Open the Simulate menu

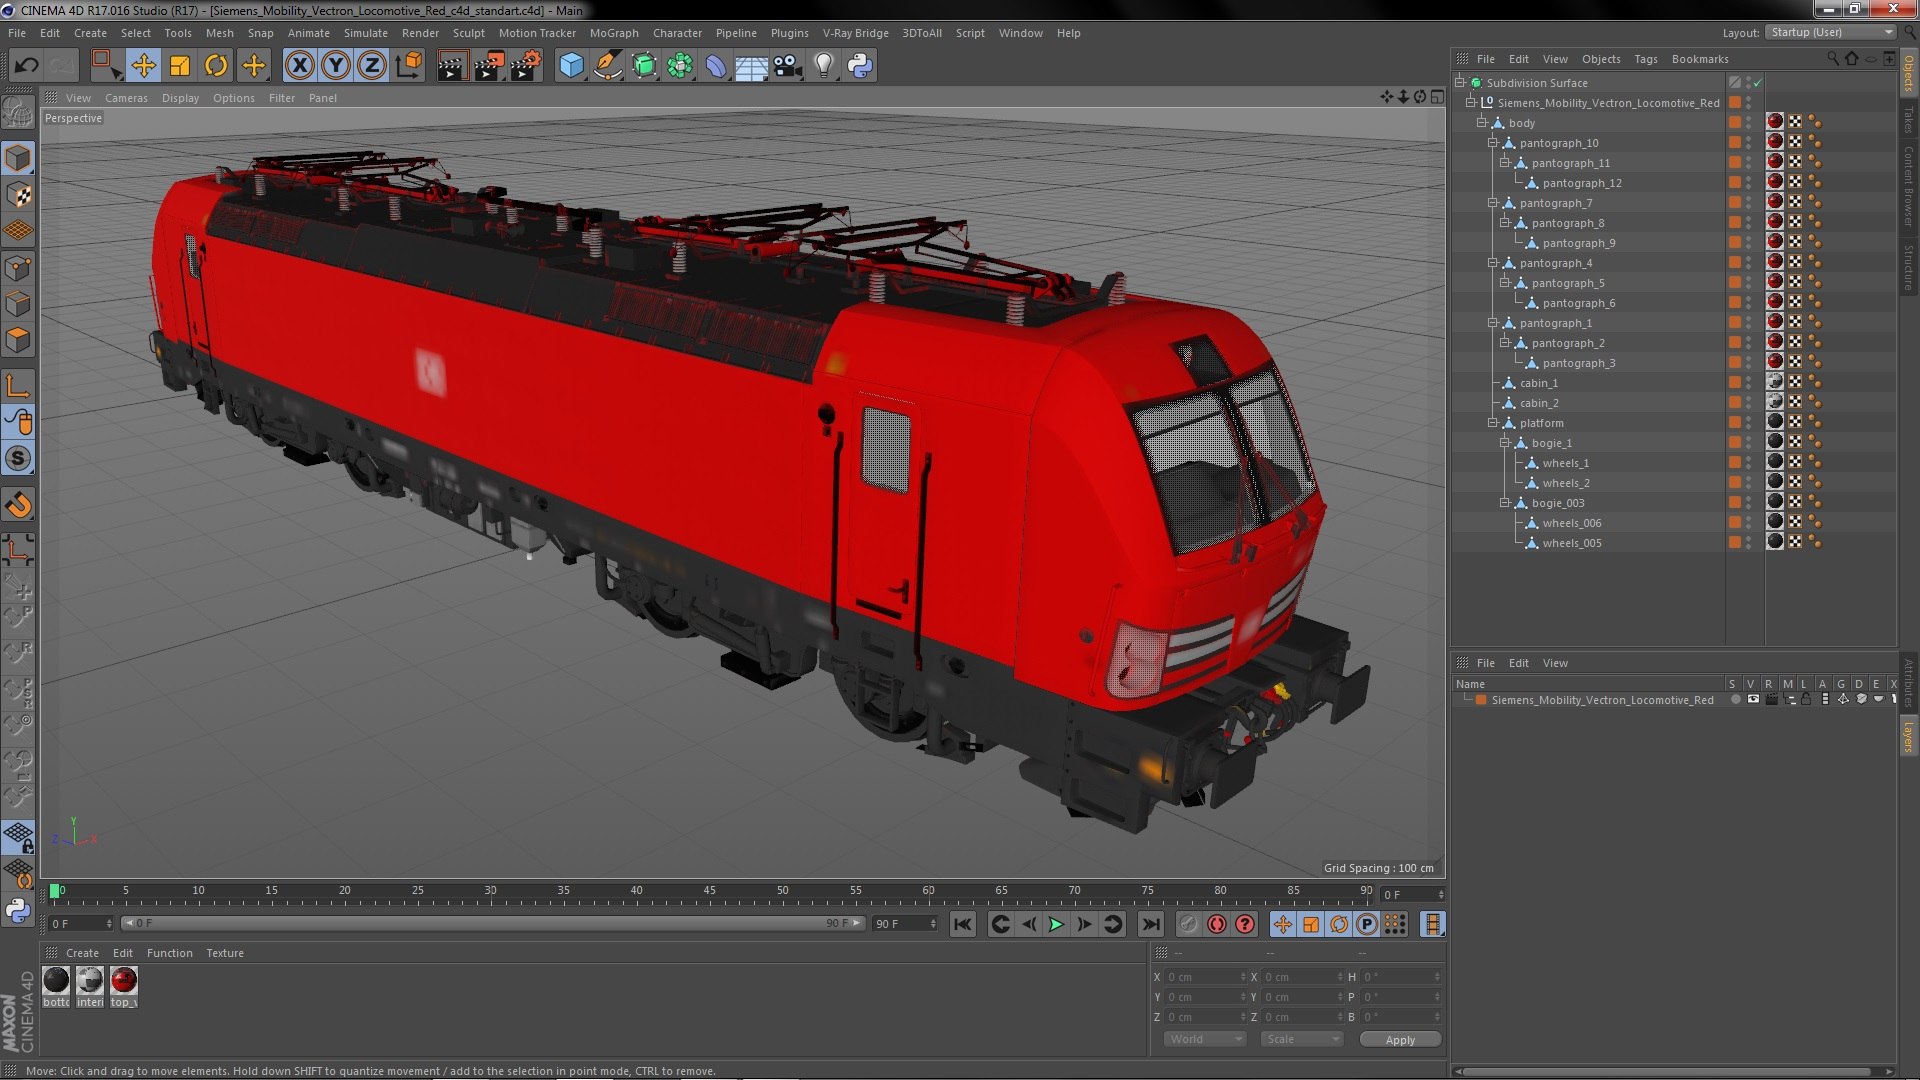coord(366,33)
